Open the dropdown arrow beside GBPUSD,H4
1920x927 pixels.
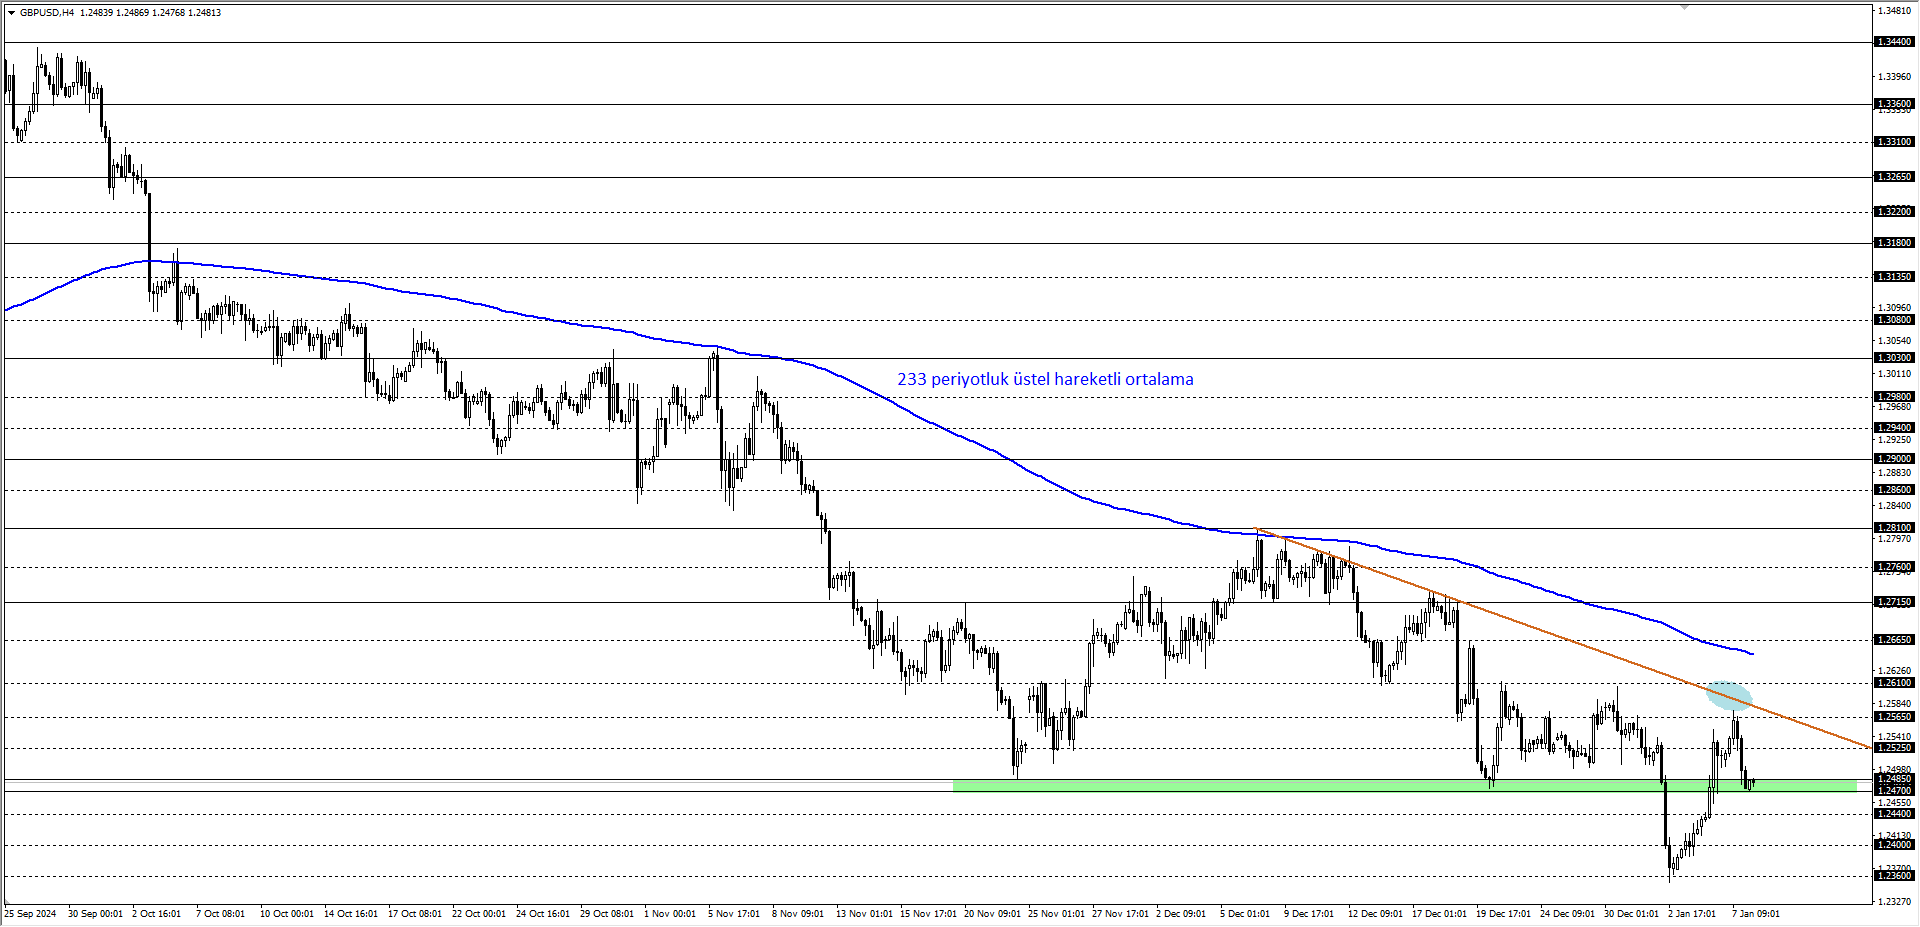pos(11,13)
